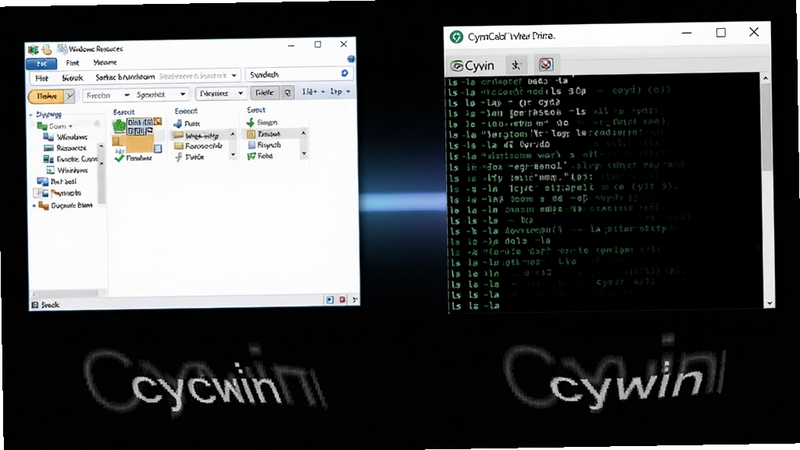
Task: Click the arrow icon beside the orange Home button
Action: [70, 96]
